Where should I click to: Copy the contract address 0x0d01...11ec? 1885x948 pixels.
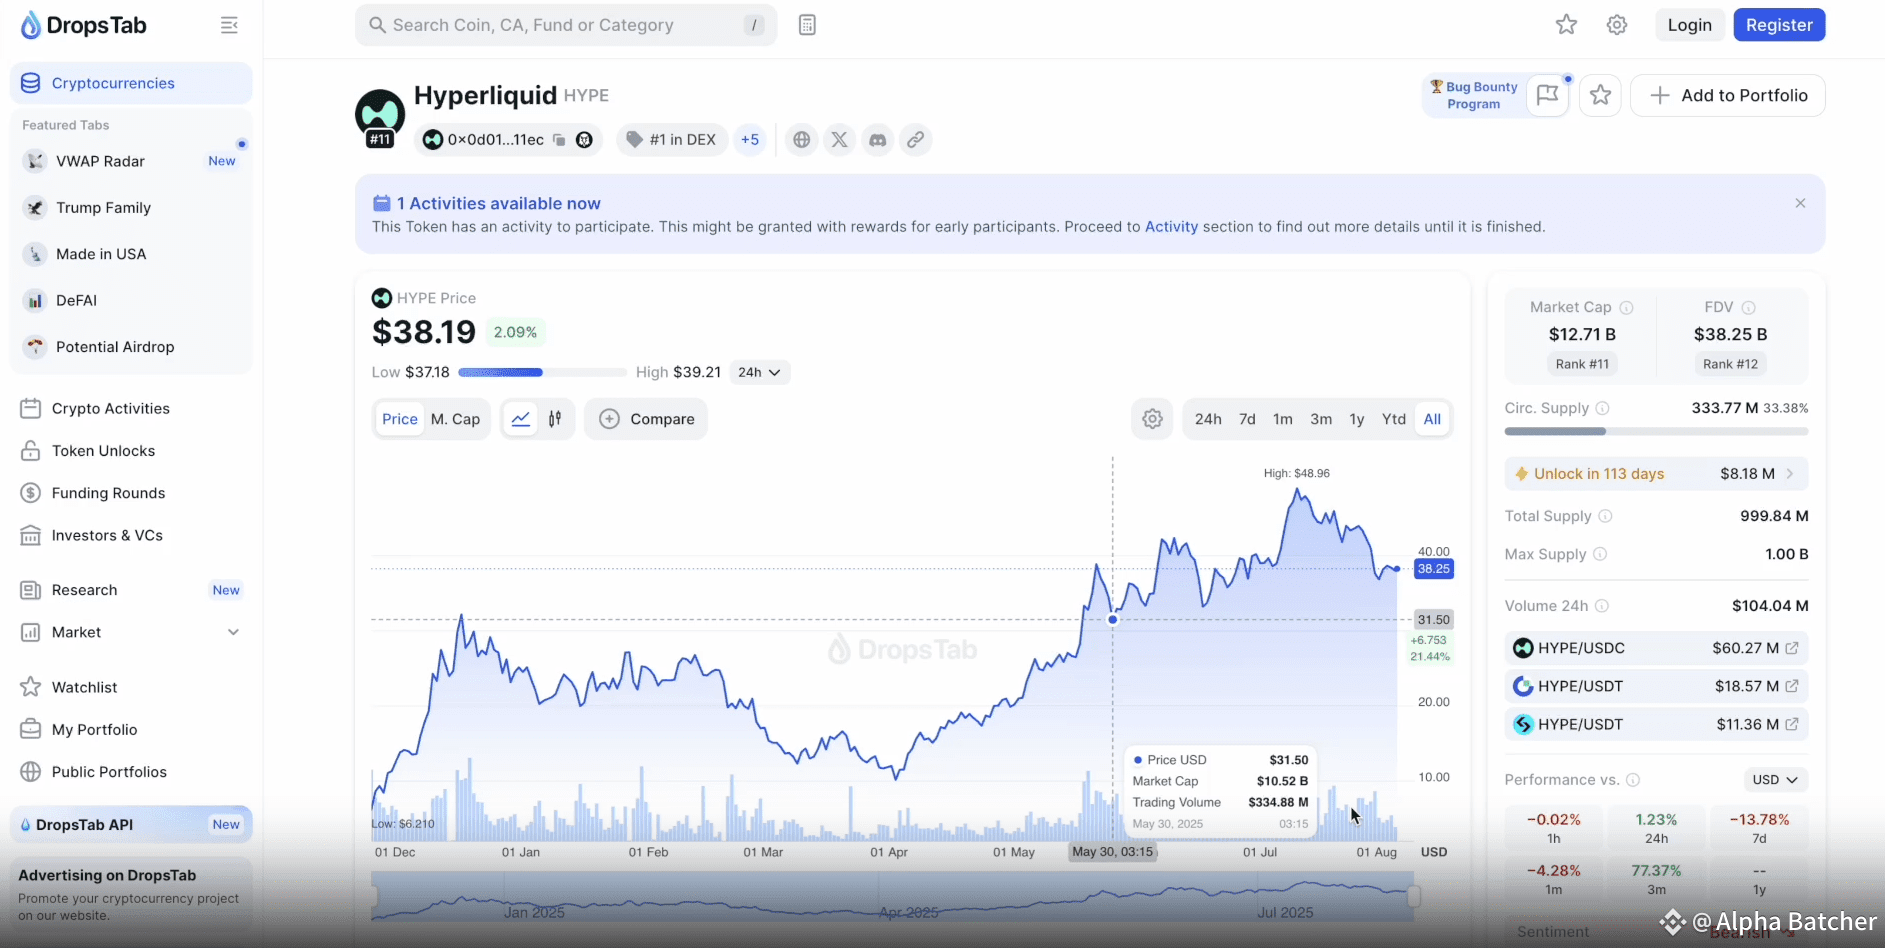click(559, 140)
